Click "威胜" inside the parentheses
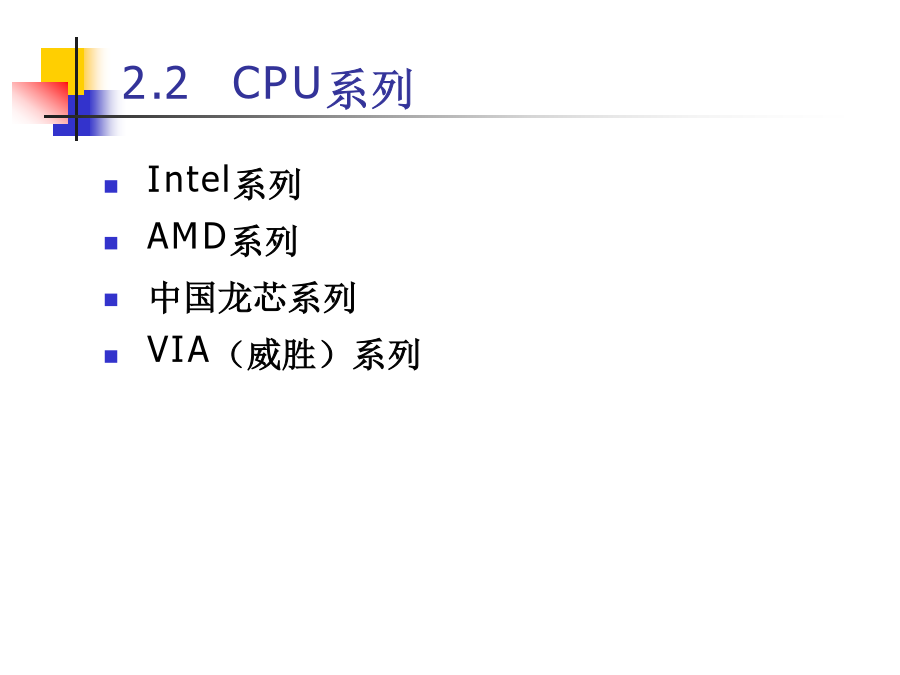This screenshot has height=675, width=900. click(x=281, y=355)
